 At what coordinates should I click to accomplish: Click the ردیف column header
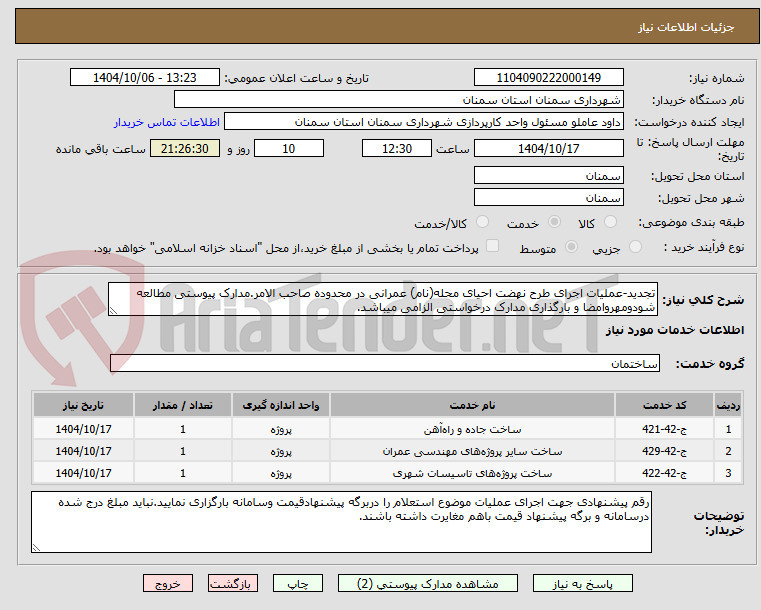(728, 405)
